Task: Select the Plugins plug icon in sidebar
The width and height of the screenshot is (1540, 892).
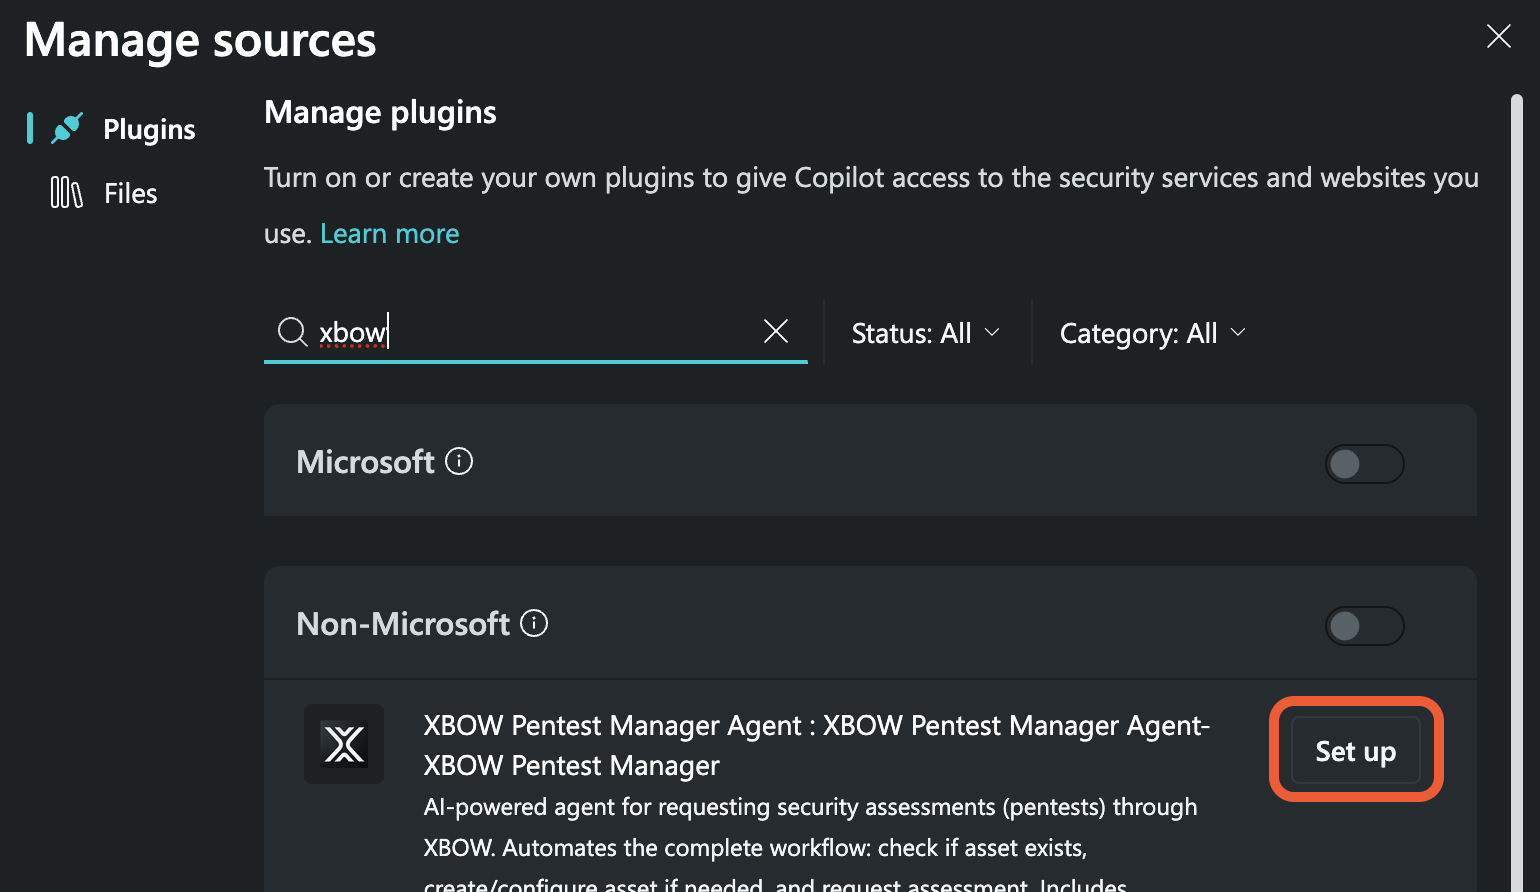Action: [x=64, y=128]
